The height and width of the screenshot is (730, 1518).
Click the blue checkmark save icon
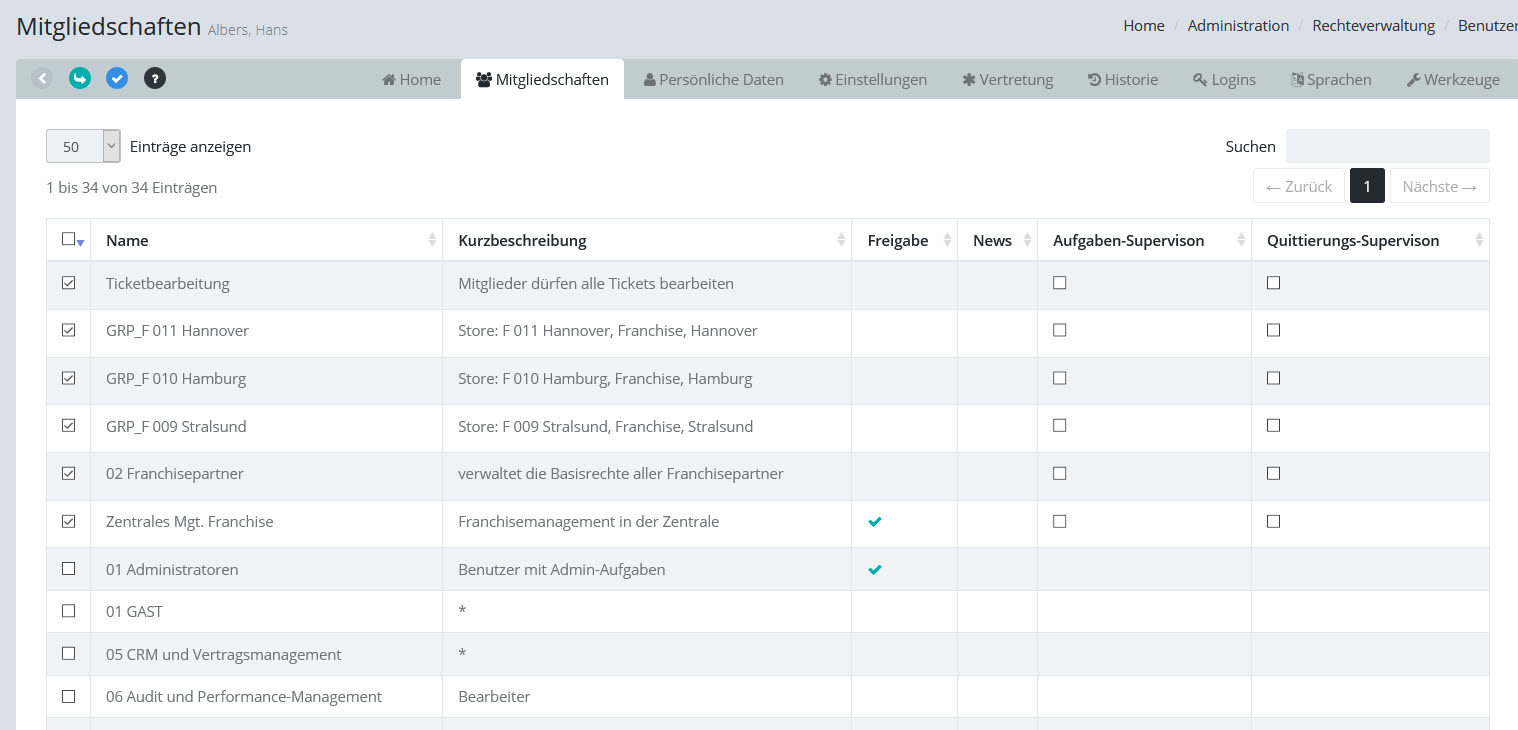pyautogui.click(x=117, y=78)
